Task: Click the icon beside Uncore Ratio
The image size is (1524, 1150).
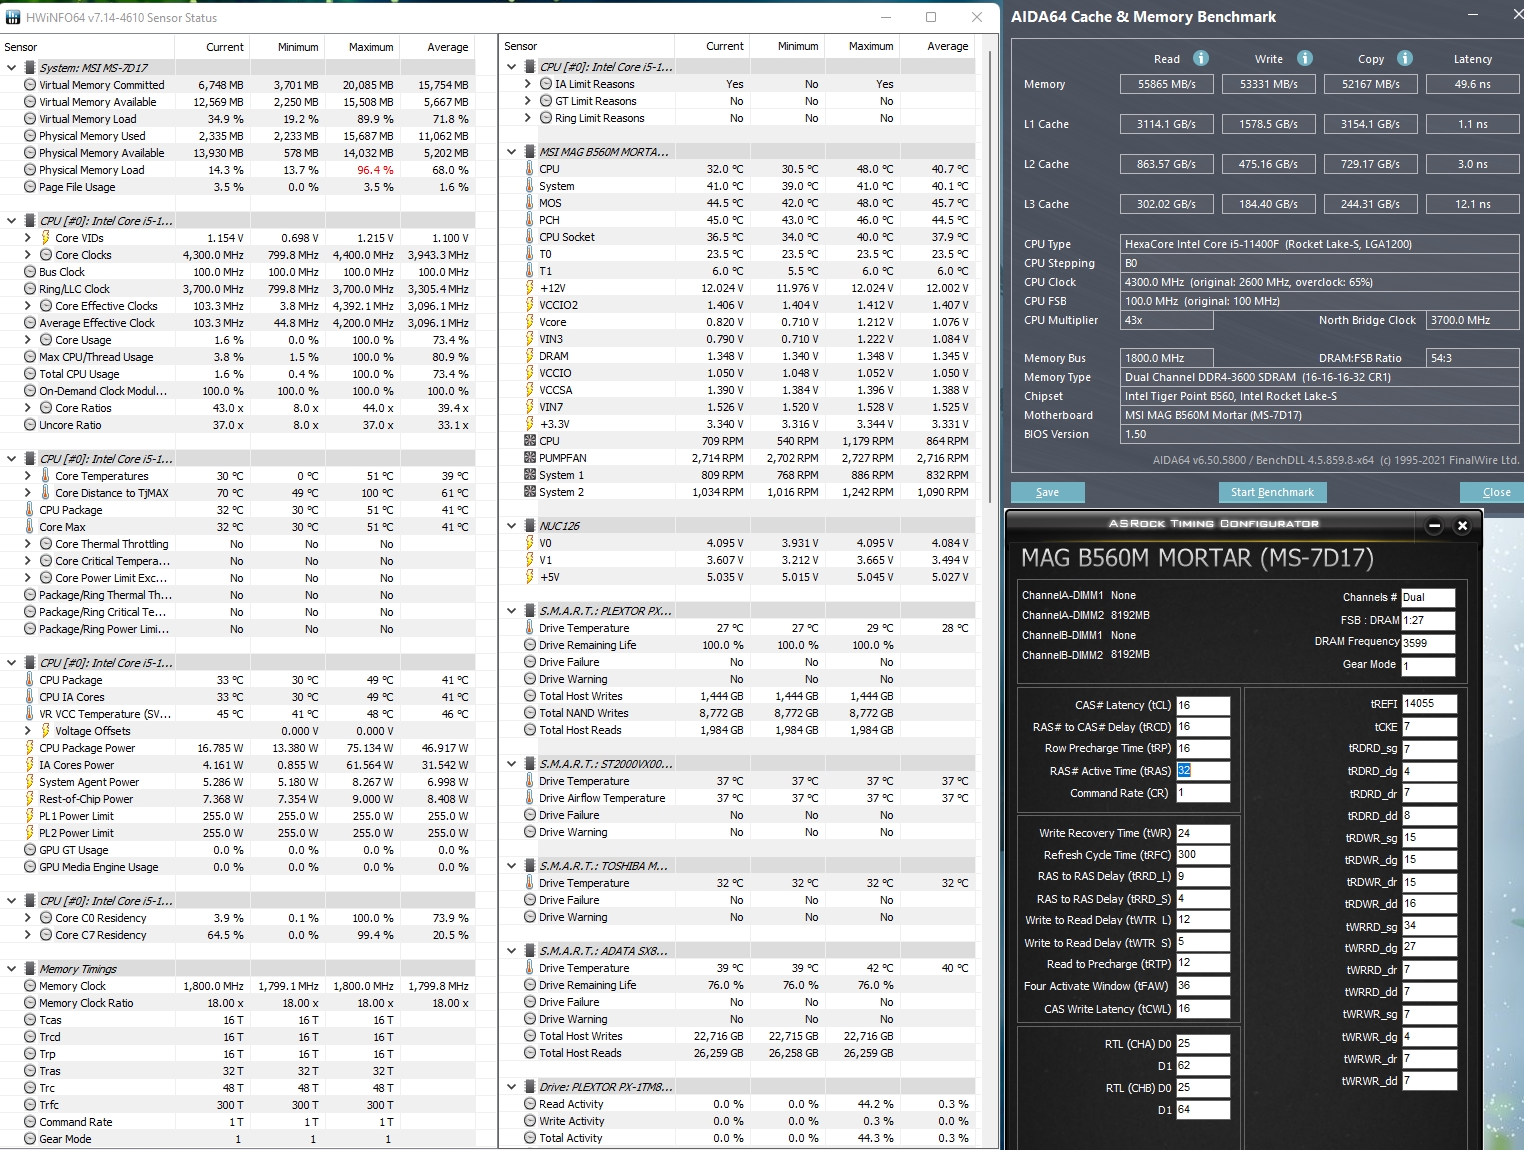Action: (x=30, y=425)
